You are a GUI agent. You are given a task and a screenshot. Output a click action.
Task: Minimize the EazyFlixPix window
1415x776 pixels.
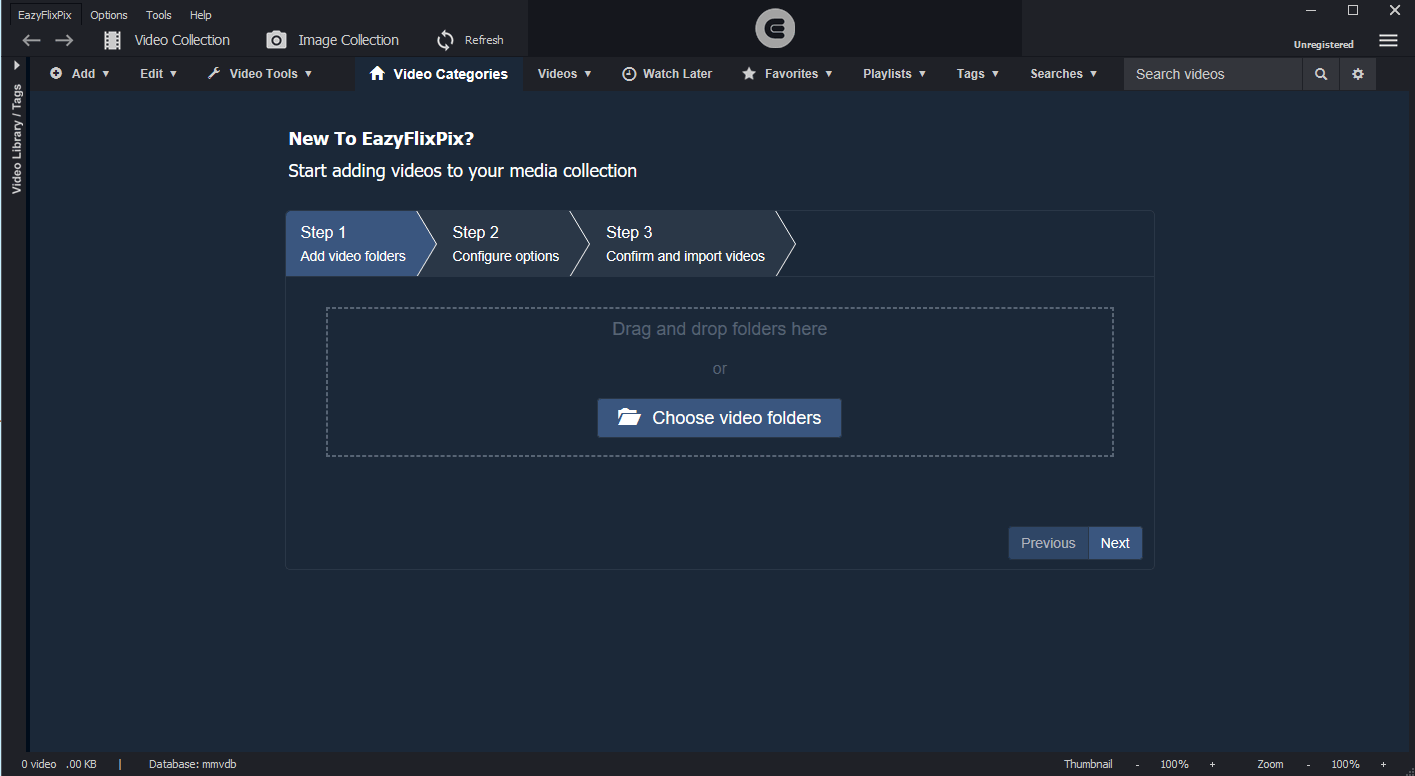[1310, 11]
